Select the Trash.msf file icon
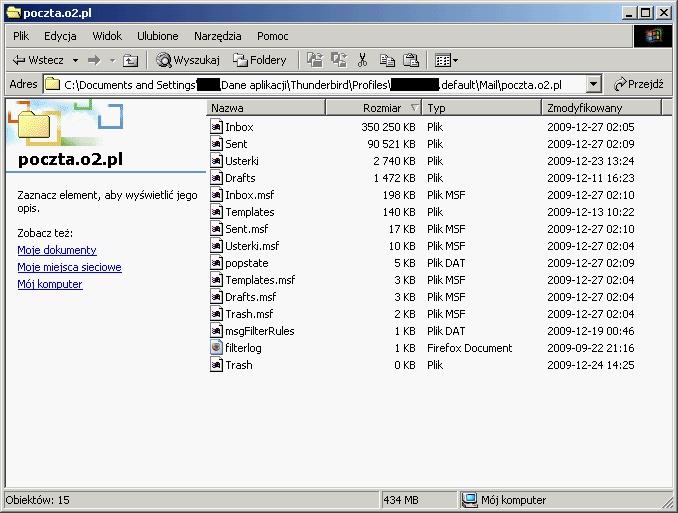Viewport: 678px width, 513px height. pos(216,314)
